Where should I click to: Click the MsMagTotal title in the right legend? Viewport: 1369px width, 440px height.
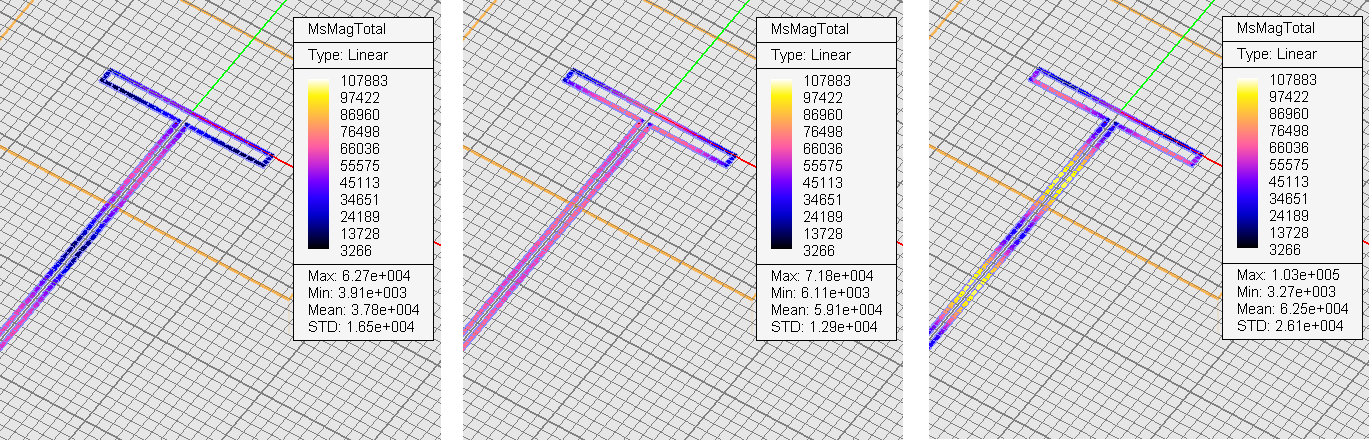1276,30
